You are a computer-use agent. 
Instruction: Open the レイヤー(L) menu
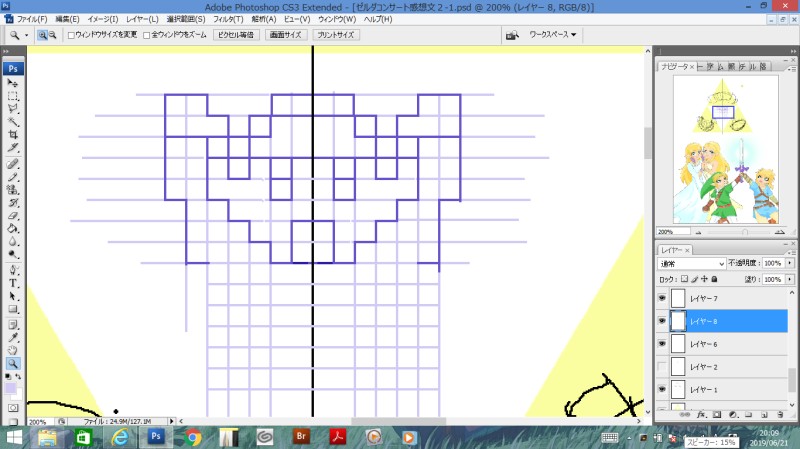142,19
